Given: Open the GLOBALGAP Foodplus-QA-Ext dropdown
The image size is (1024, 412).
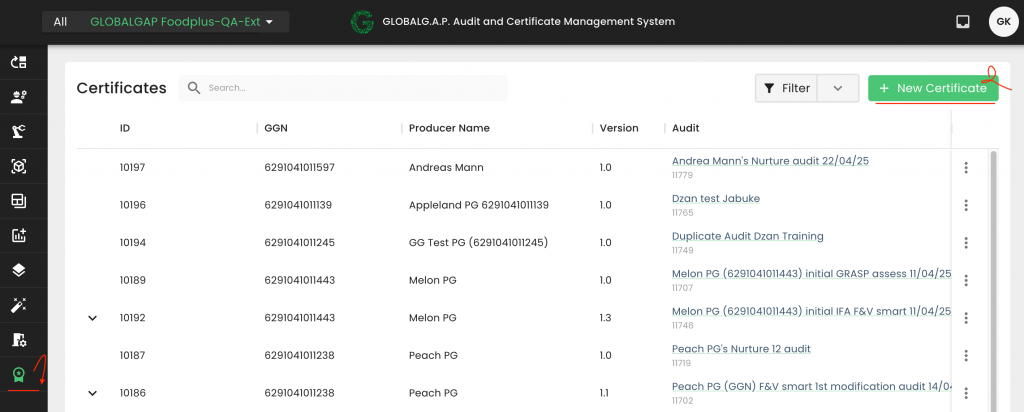Looking at the screenshot, I should click(181, 22).
